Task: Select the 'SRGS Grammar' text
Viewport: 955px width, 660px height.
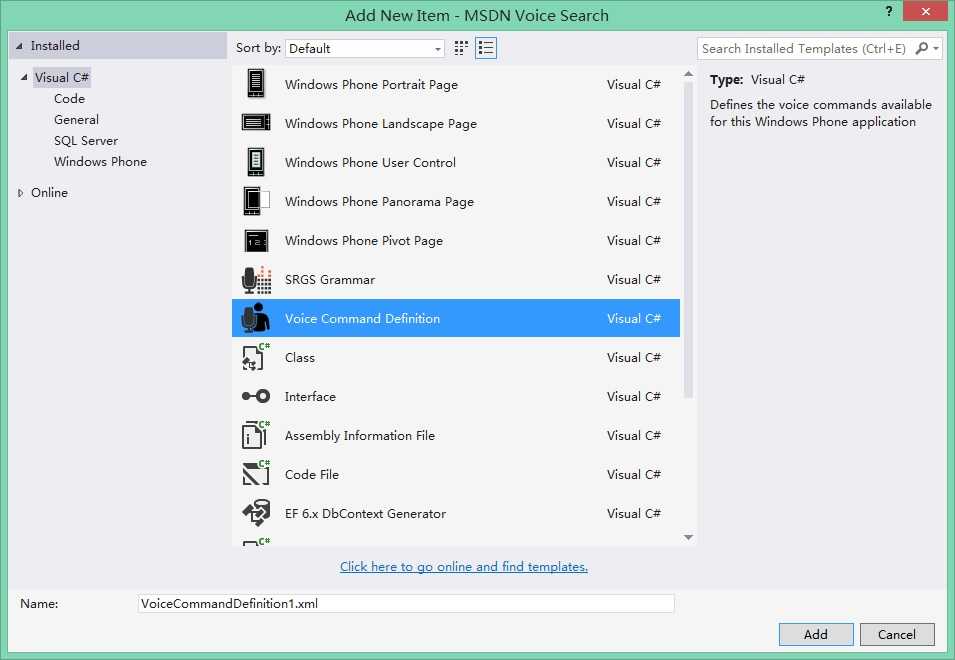Action: tap(329, 279)
